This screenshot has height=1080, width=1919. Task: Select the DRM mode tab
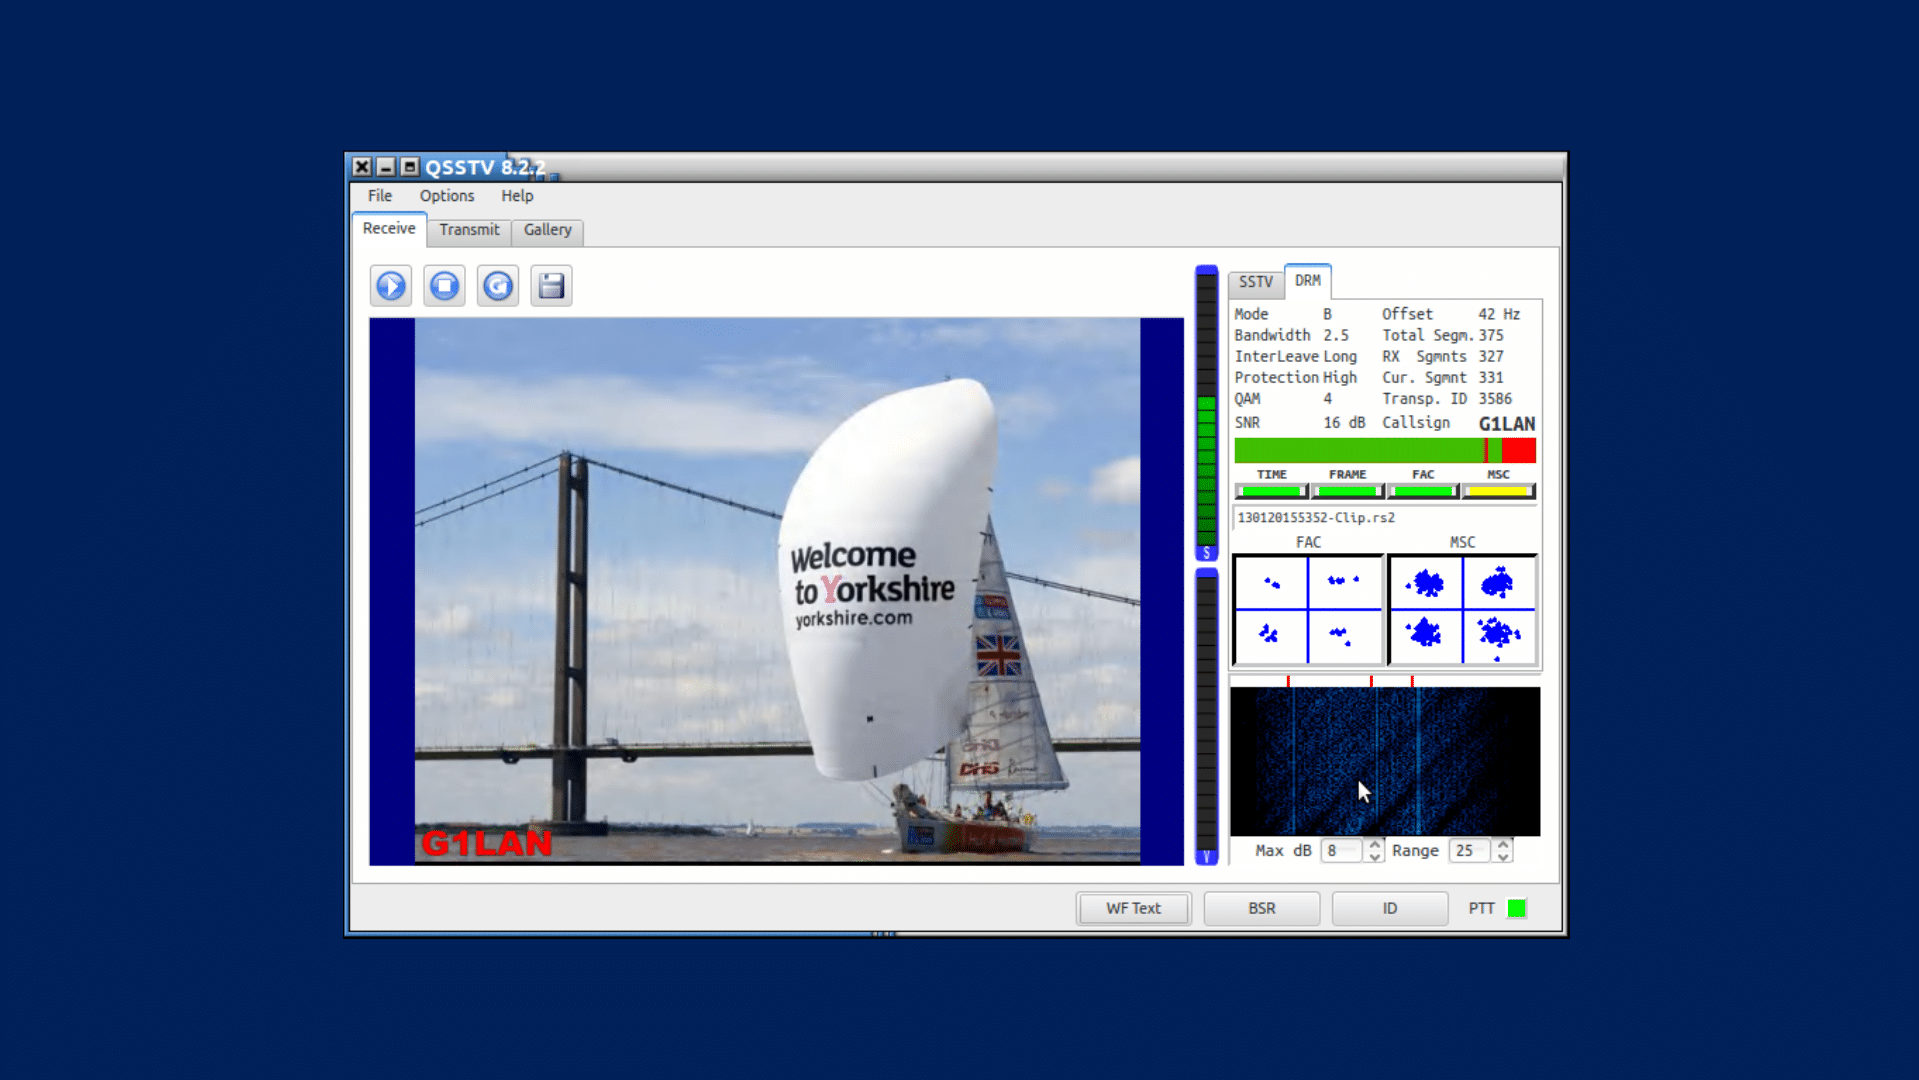tap(1308, 281)
